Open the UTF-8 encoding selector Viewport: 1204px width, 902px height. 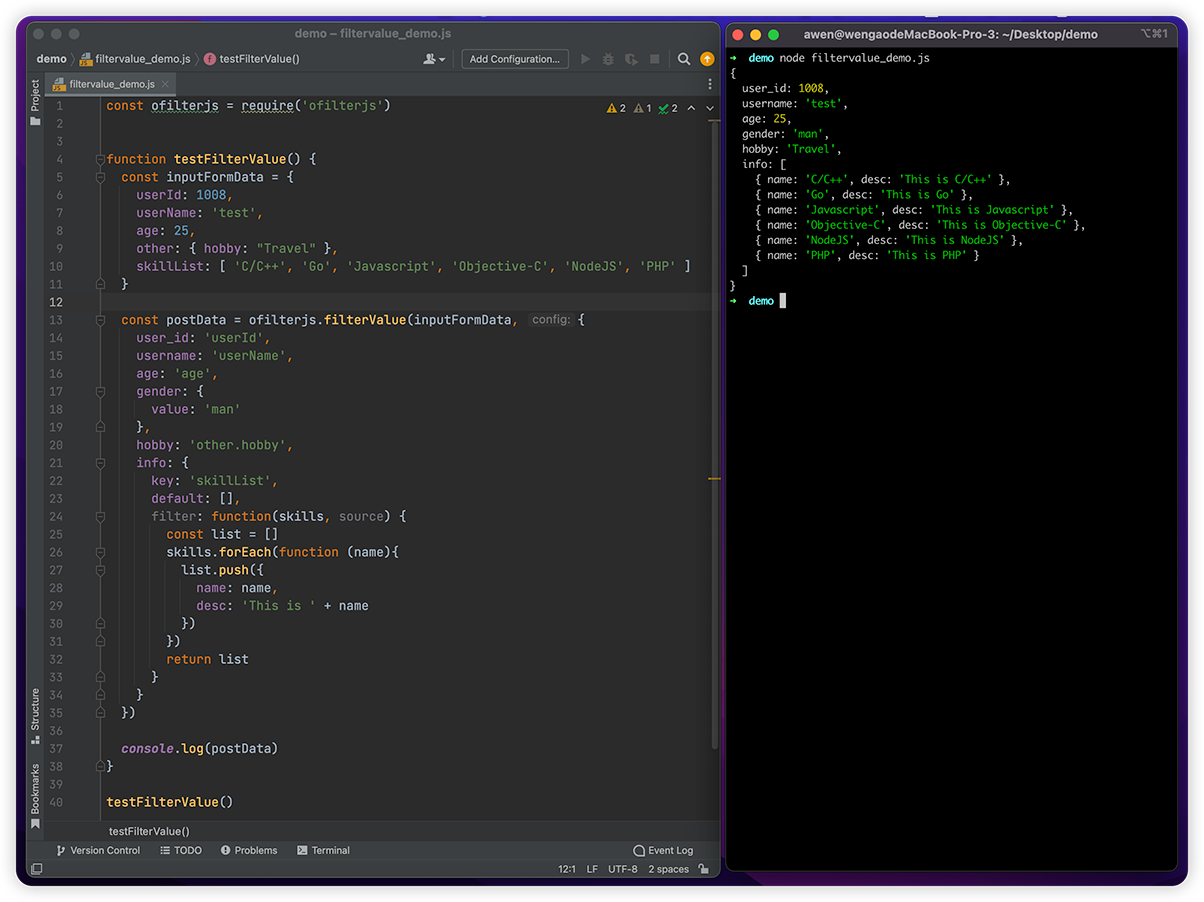point(621,869)
